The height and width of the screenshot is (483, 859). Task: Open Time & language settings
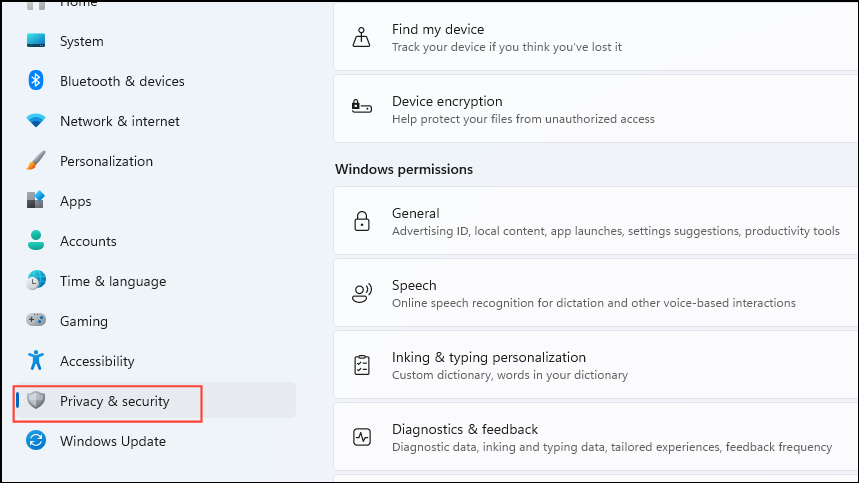(154, 281)
